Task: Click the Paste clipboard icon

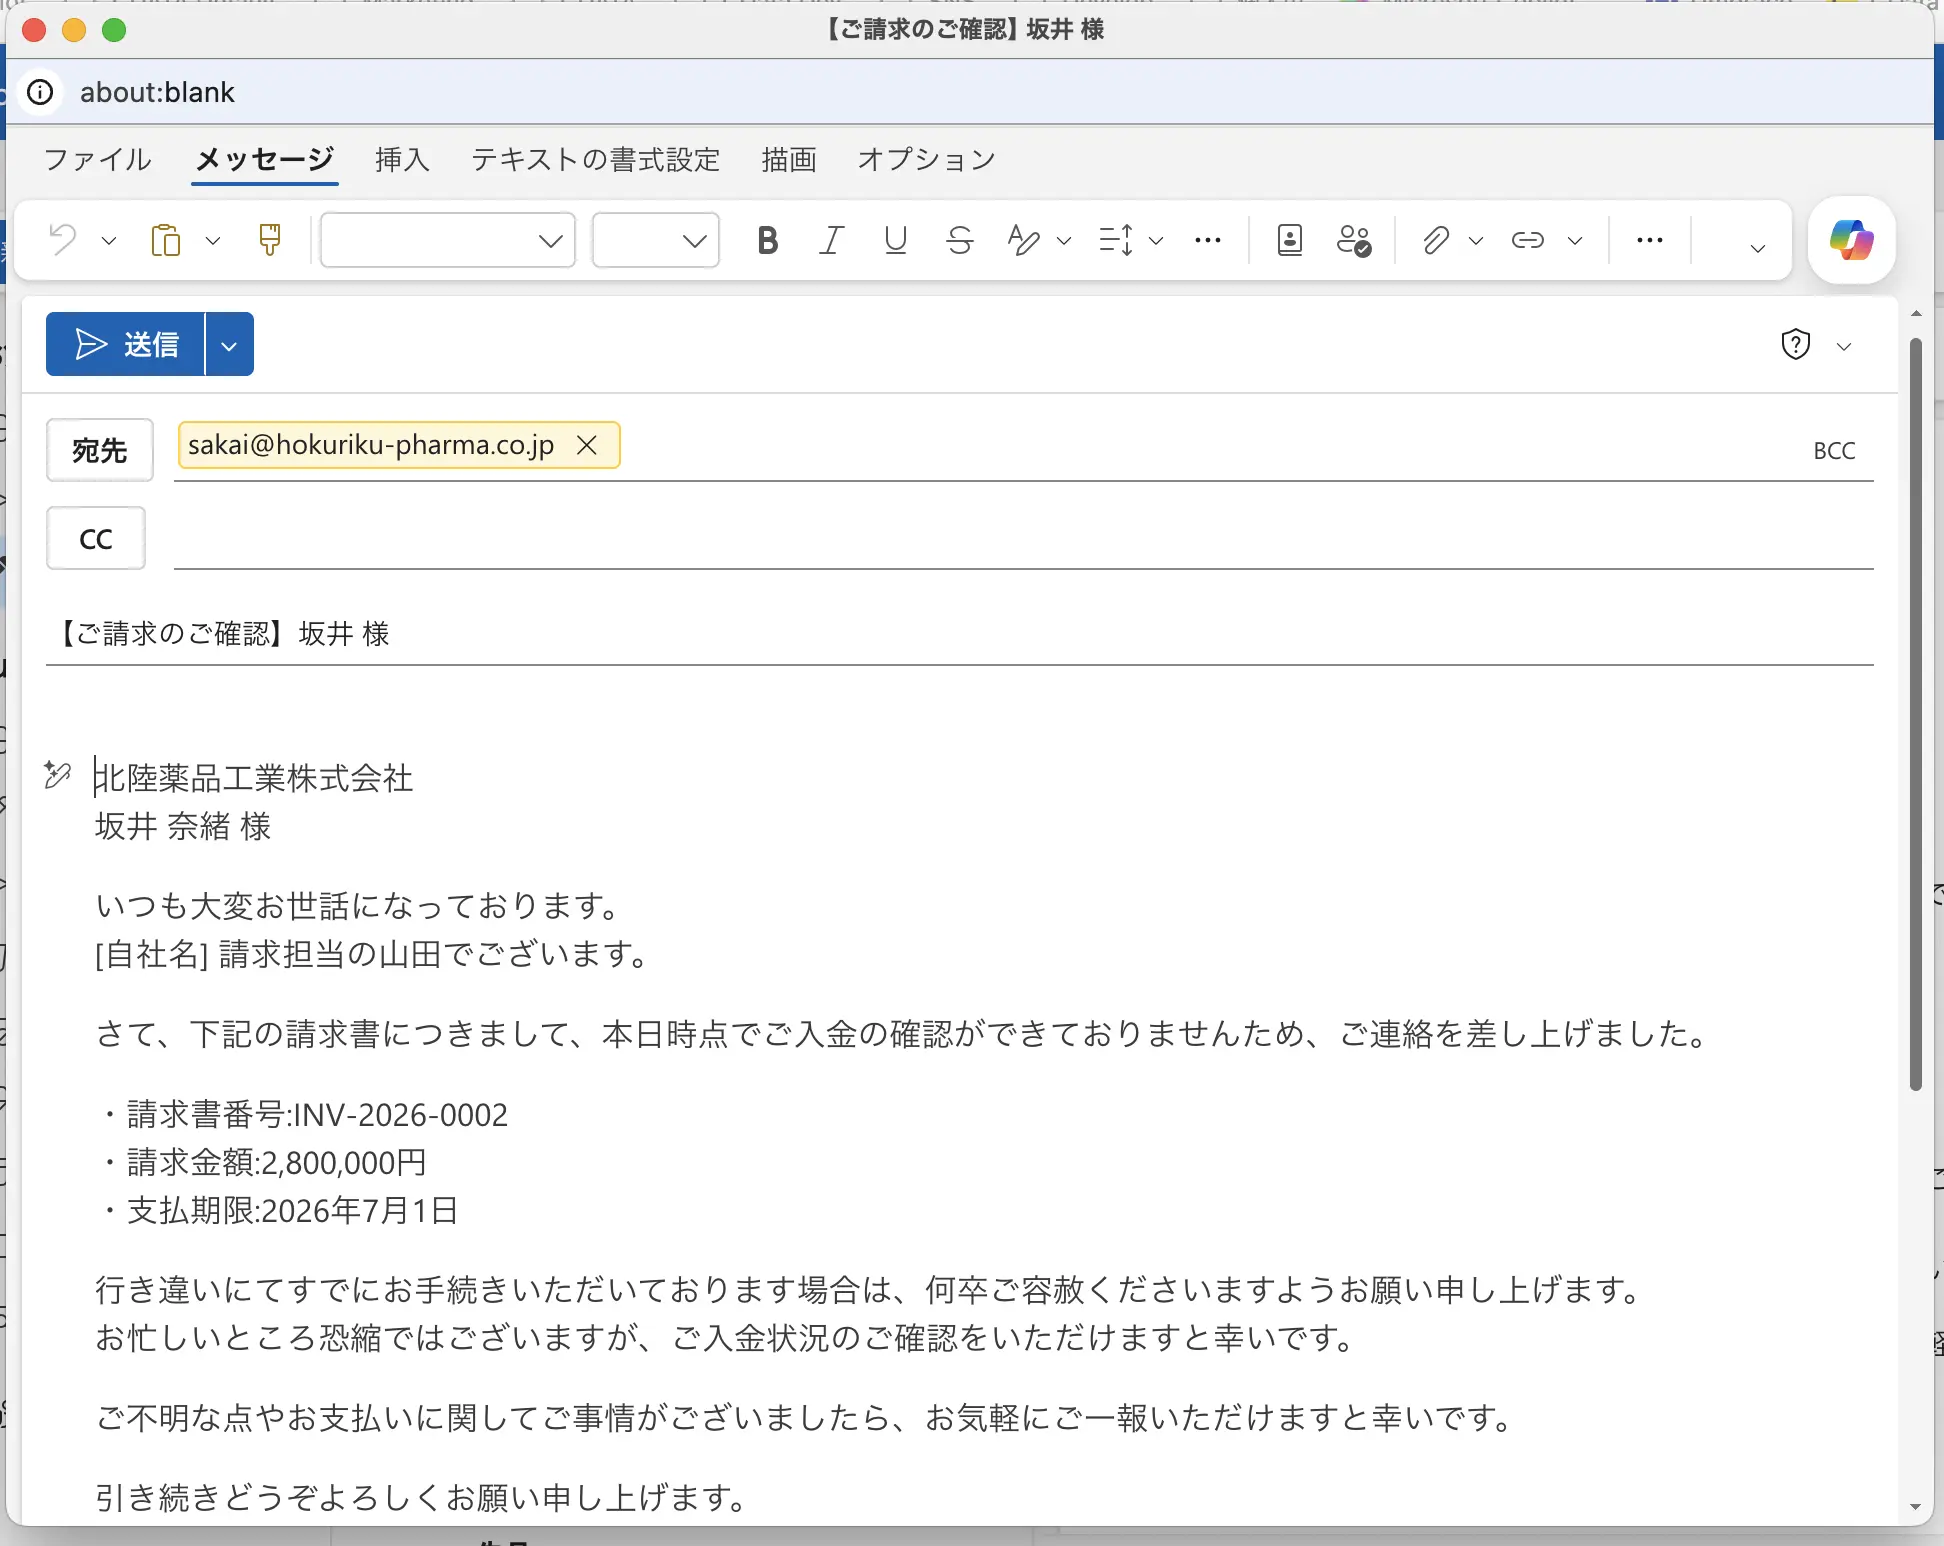Action: coord(166,240)
